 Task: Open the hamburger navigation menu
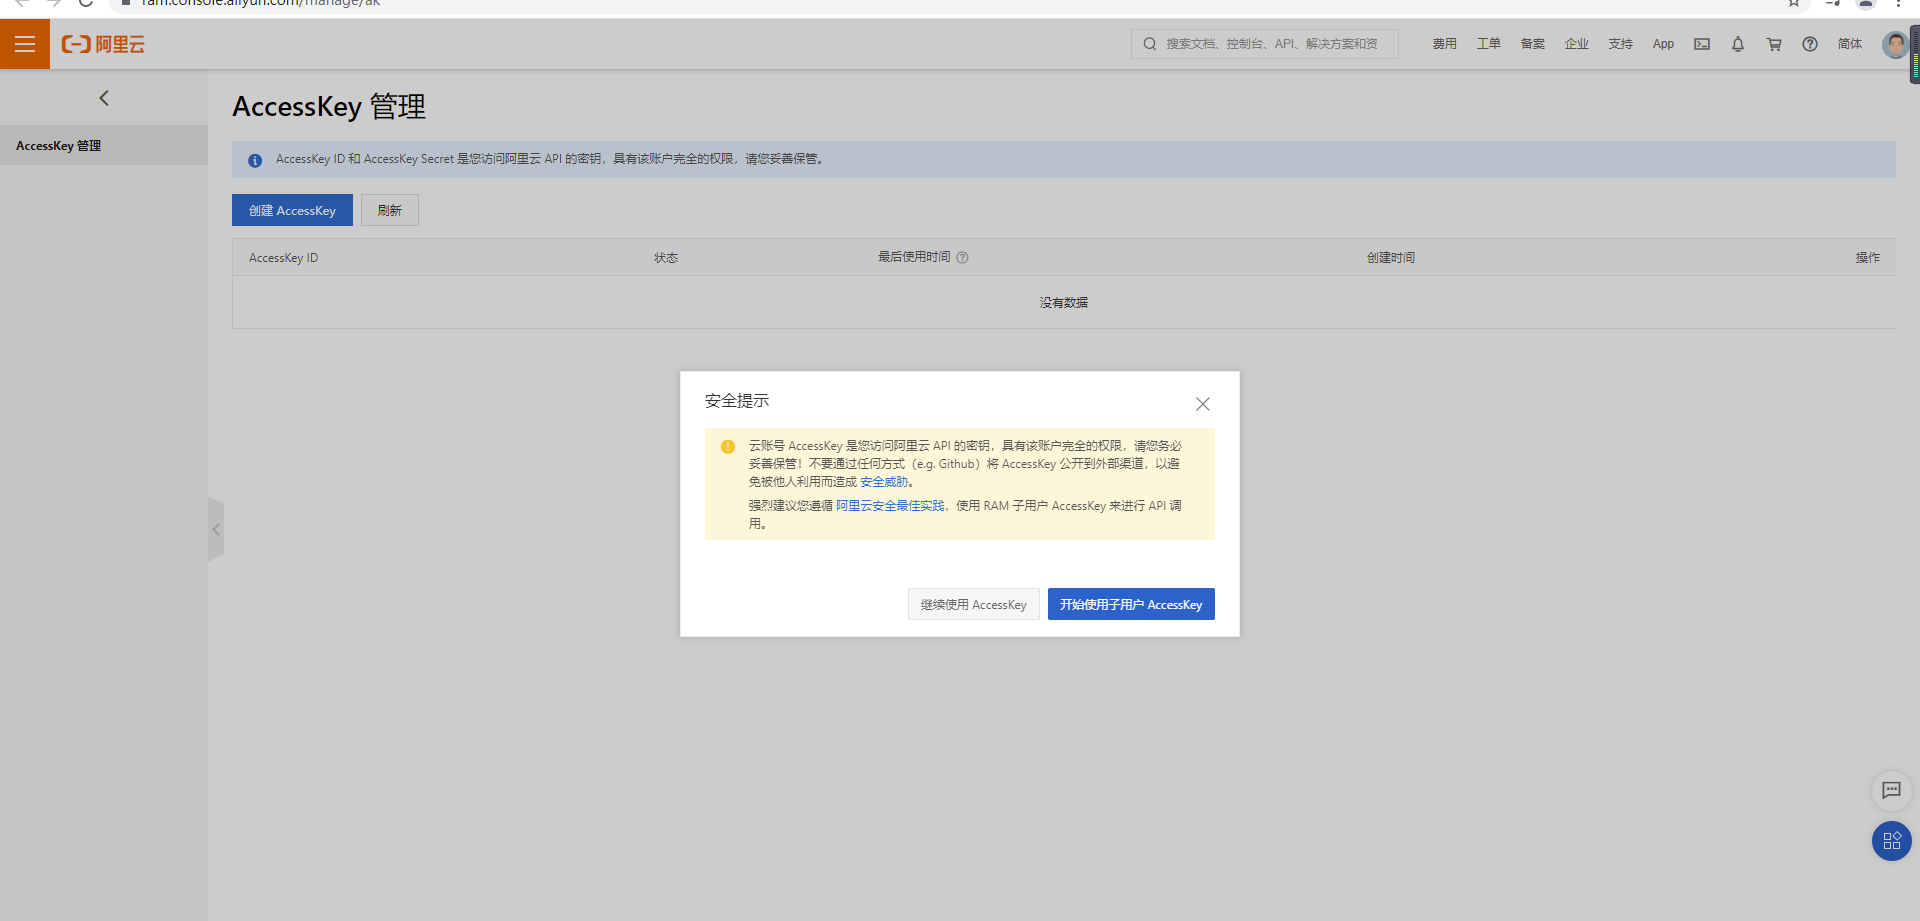tap(24, 44)
